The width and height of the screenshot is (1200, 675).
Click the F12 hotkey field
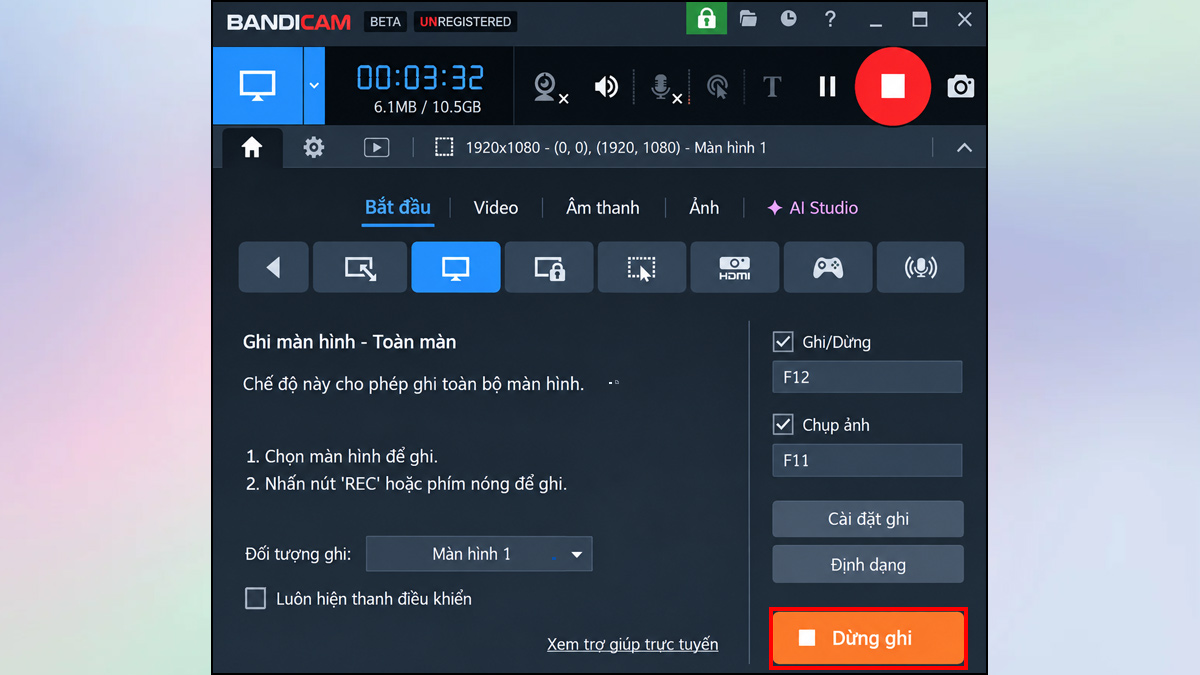(867, 377)
